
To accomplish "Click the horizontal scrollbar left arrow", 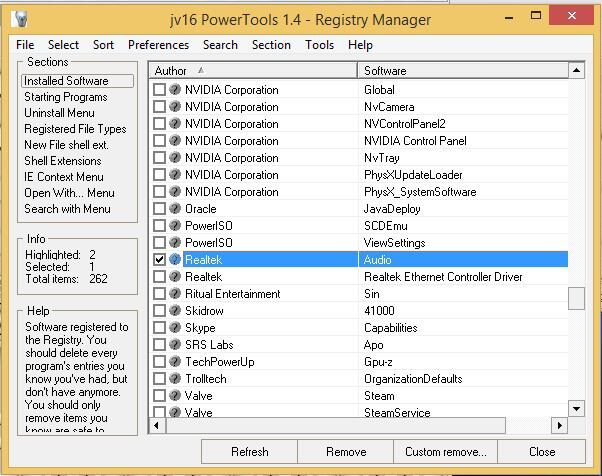I will 157,425.
